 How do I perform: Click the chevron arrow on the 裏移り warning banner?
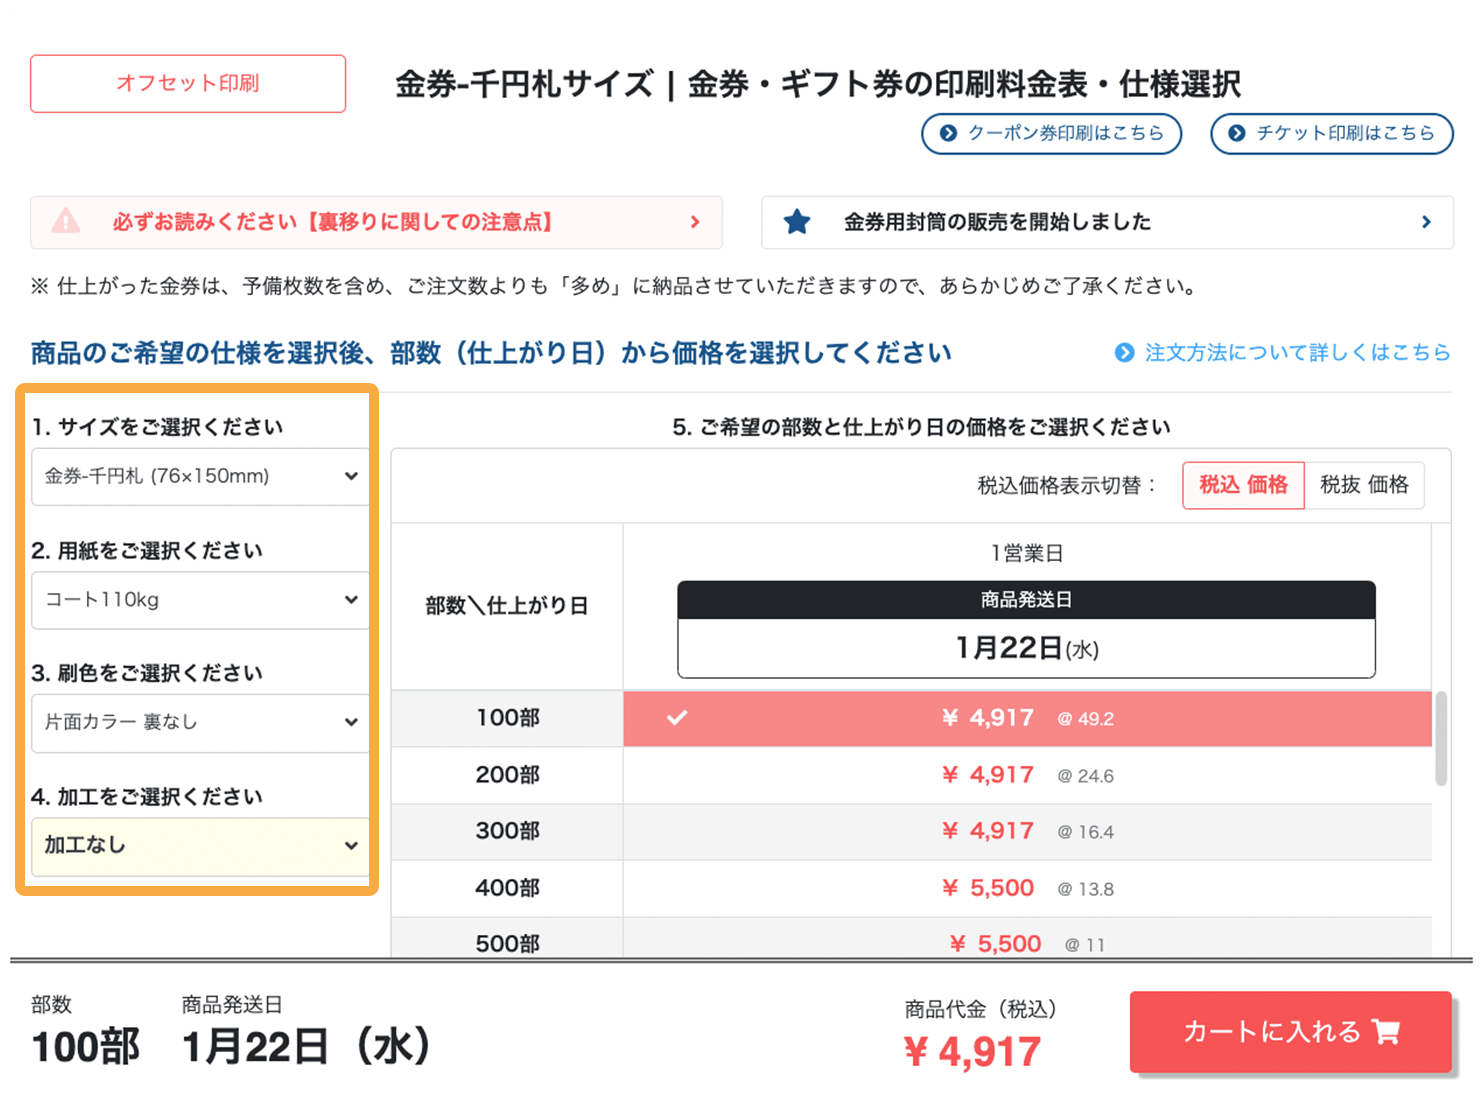coord(696,223)
